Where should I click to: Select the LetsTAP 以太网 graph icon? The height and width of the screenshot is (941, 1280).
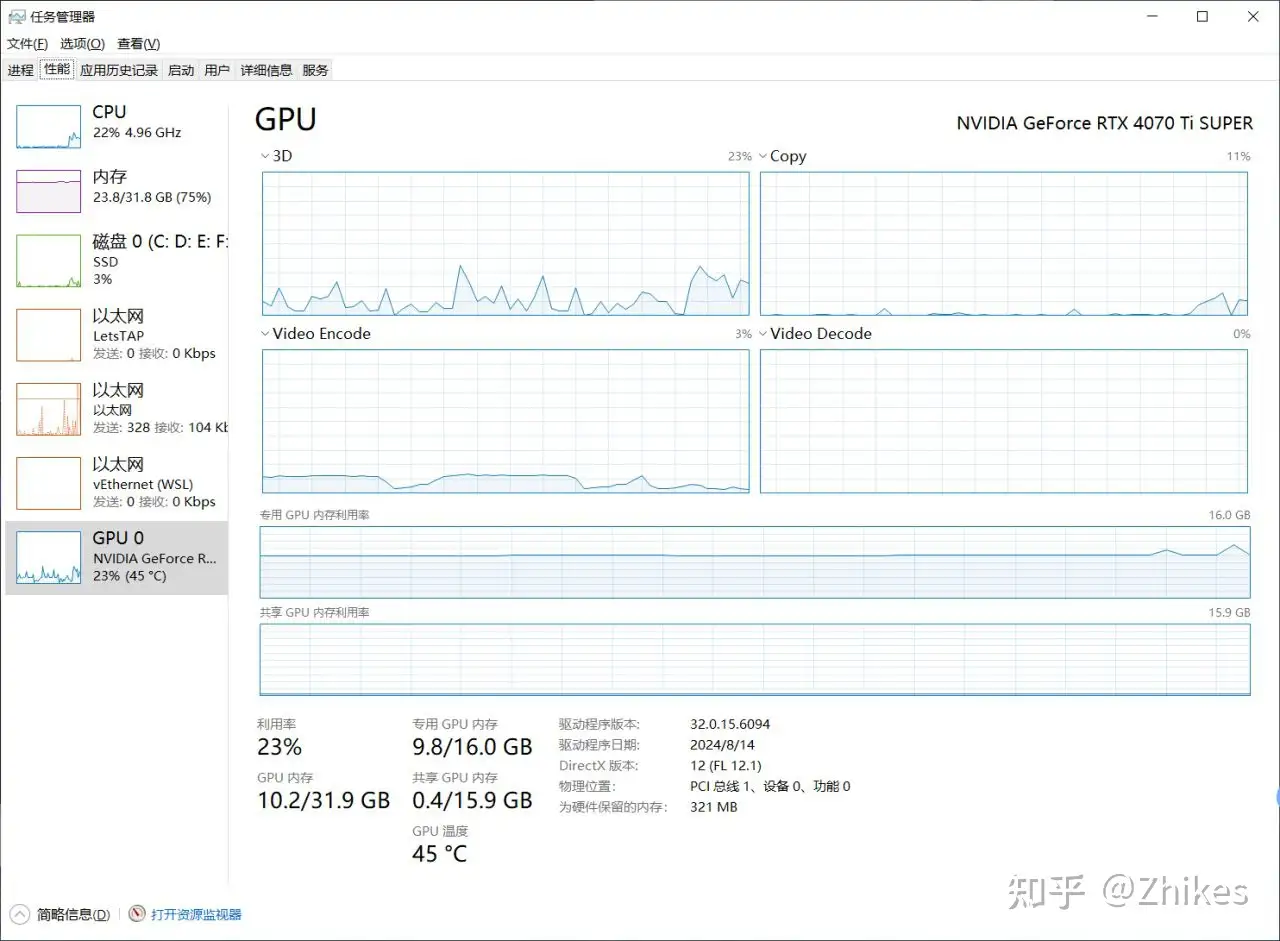48,335
